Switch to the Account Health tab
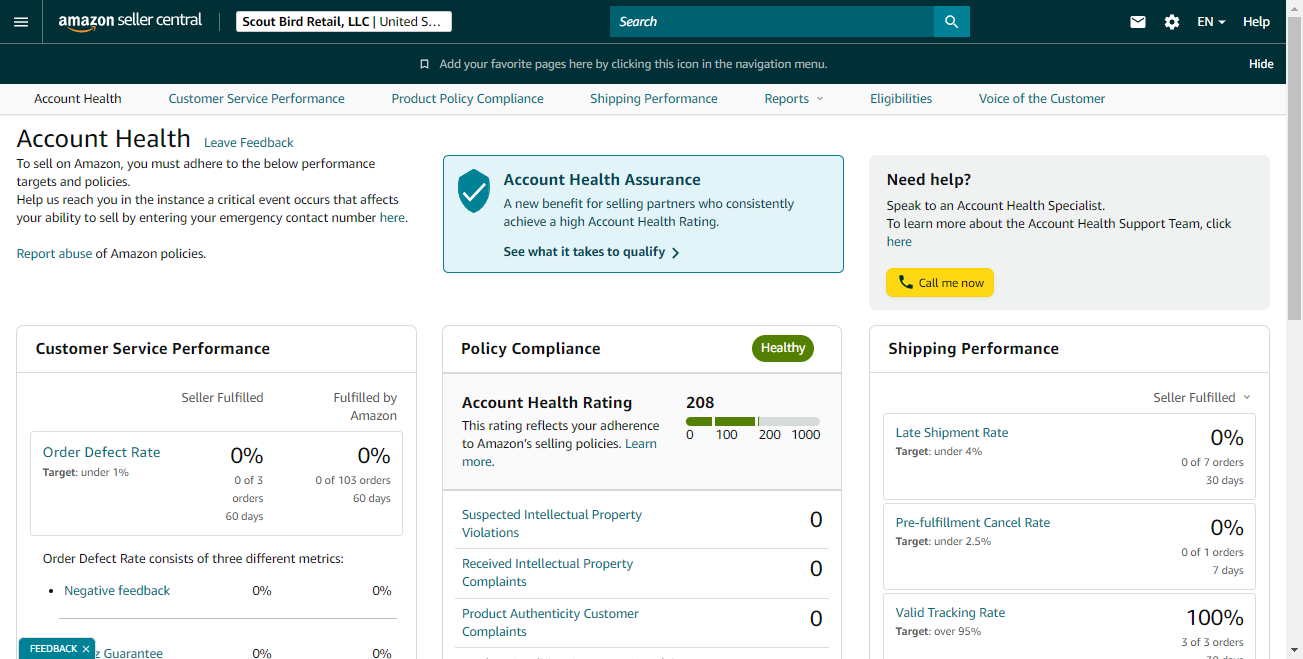The height and width of the screenshot is (659, 1303). point(78,98)
